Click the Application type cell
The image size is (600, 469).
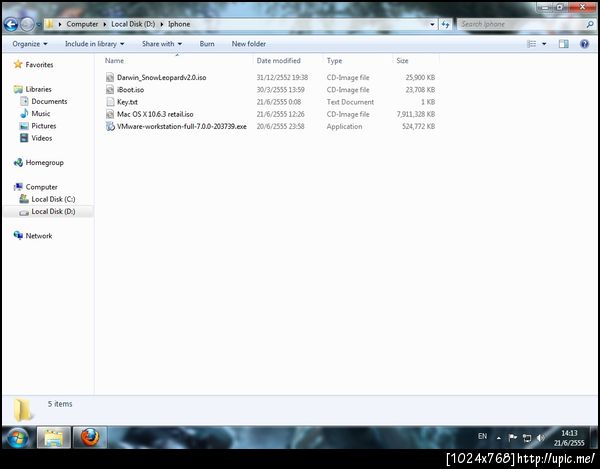pos(344,127)
